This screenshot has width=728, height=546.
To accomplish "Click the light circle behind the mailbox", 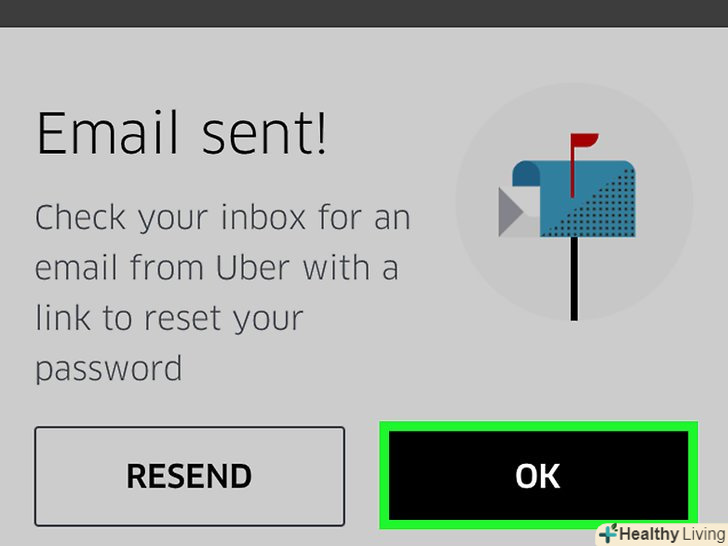I will [x=574, y=202].
